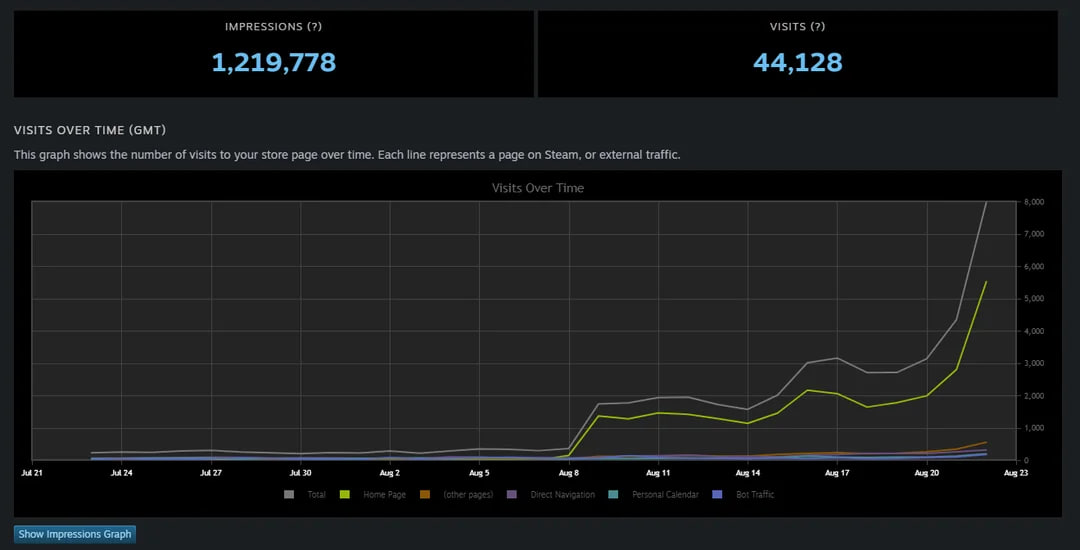Click the Aug 17 x-axis label
Image resolution: width=1080 pixels, height=550 pixels.
click(x=837, y=473)
